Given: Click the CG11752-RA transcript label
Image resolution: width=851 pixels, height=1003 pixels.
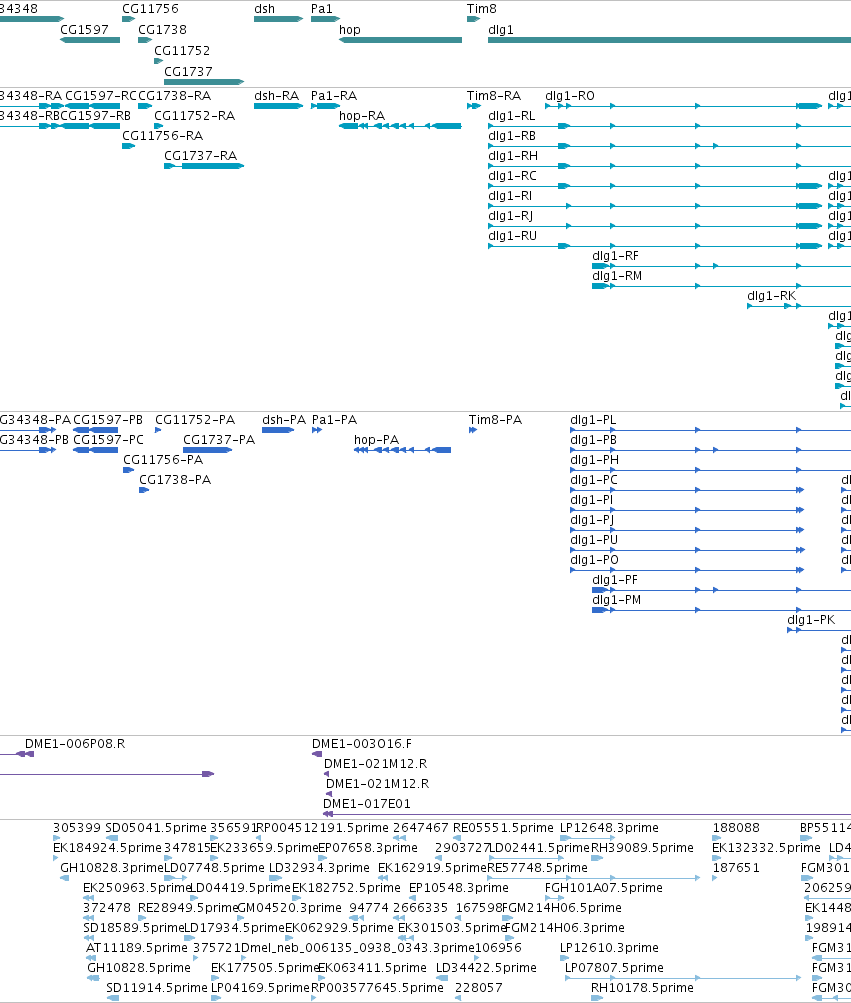Looking at the screenshot, I should point(195,116).
